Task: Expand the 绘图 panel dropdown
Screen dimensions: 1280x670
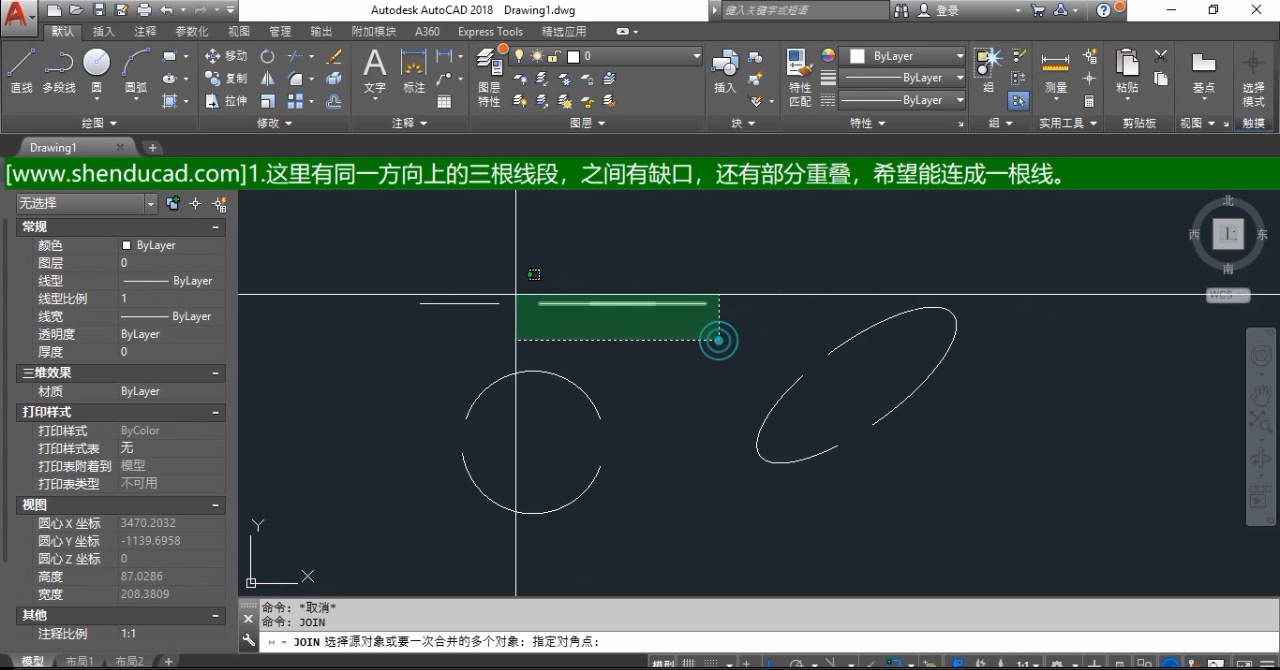Action: pos(99,123)
